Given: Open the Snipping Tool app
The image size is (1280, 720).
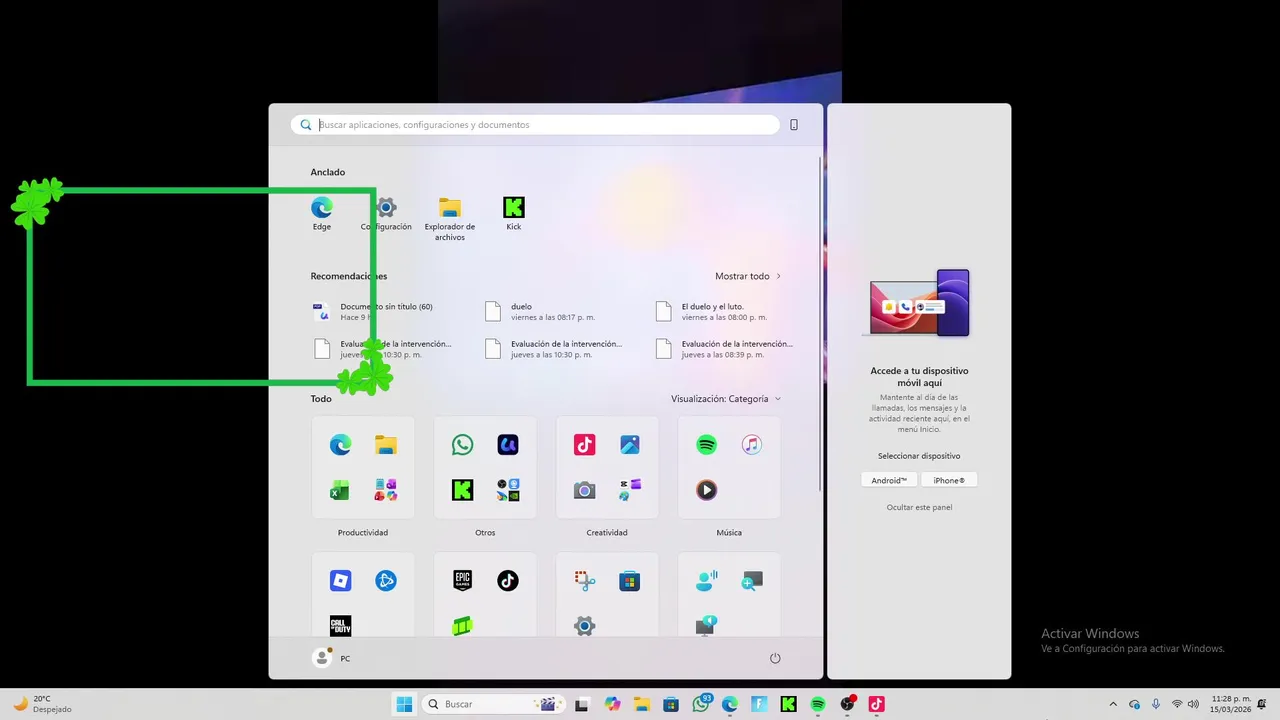Looking at the screenshot, I should click(584, 581).
